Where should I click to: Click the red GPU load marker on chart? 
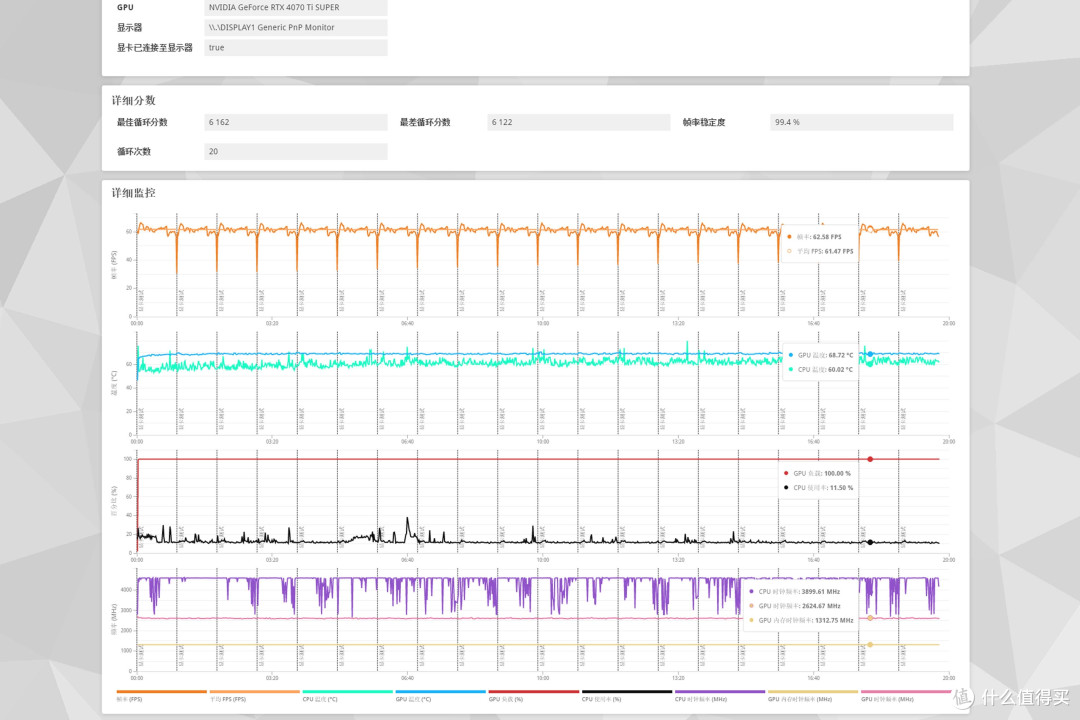[870, 459]
